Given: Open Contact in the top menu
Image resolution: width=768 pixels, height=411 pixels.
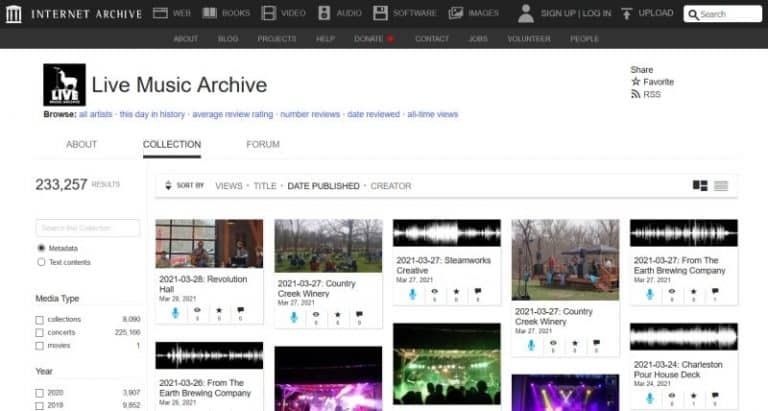Looking at the screenshot, I should (432, 39).
